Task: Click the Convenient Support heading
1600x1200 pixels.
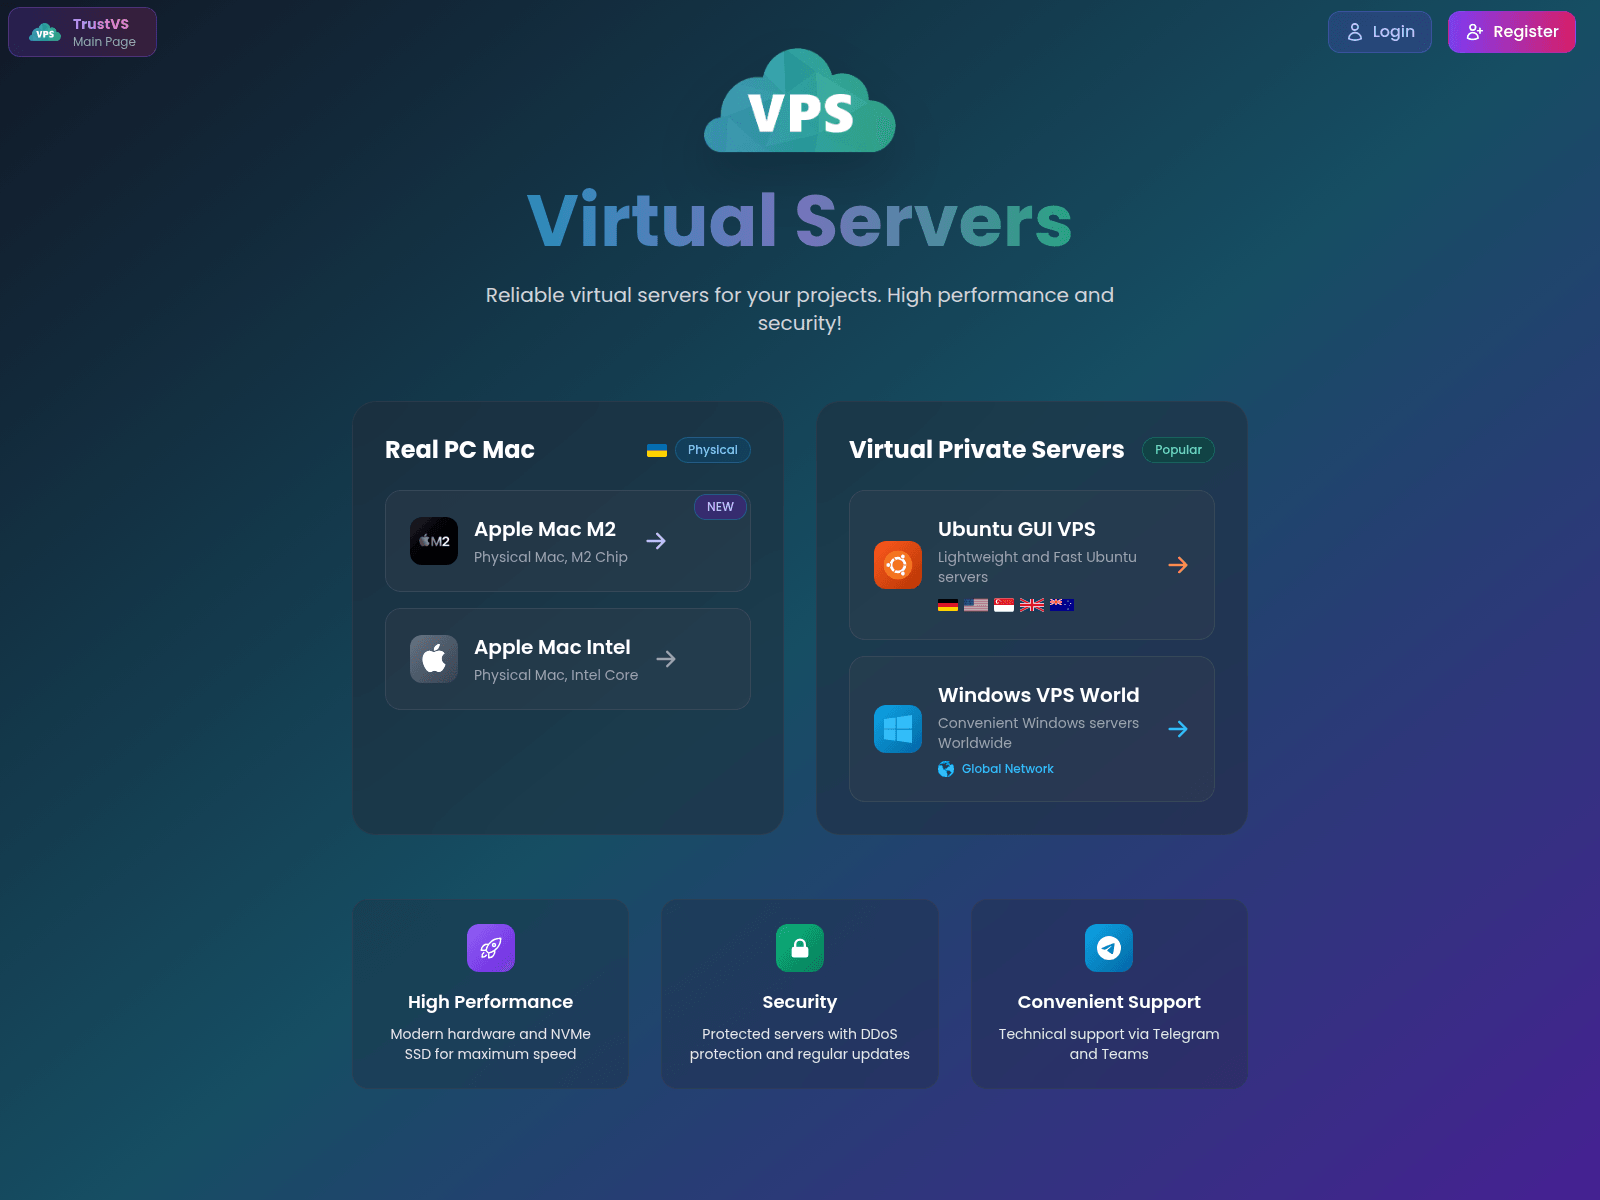Action: pos(1109,1002)
